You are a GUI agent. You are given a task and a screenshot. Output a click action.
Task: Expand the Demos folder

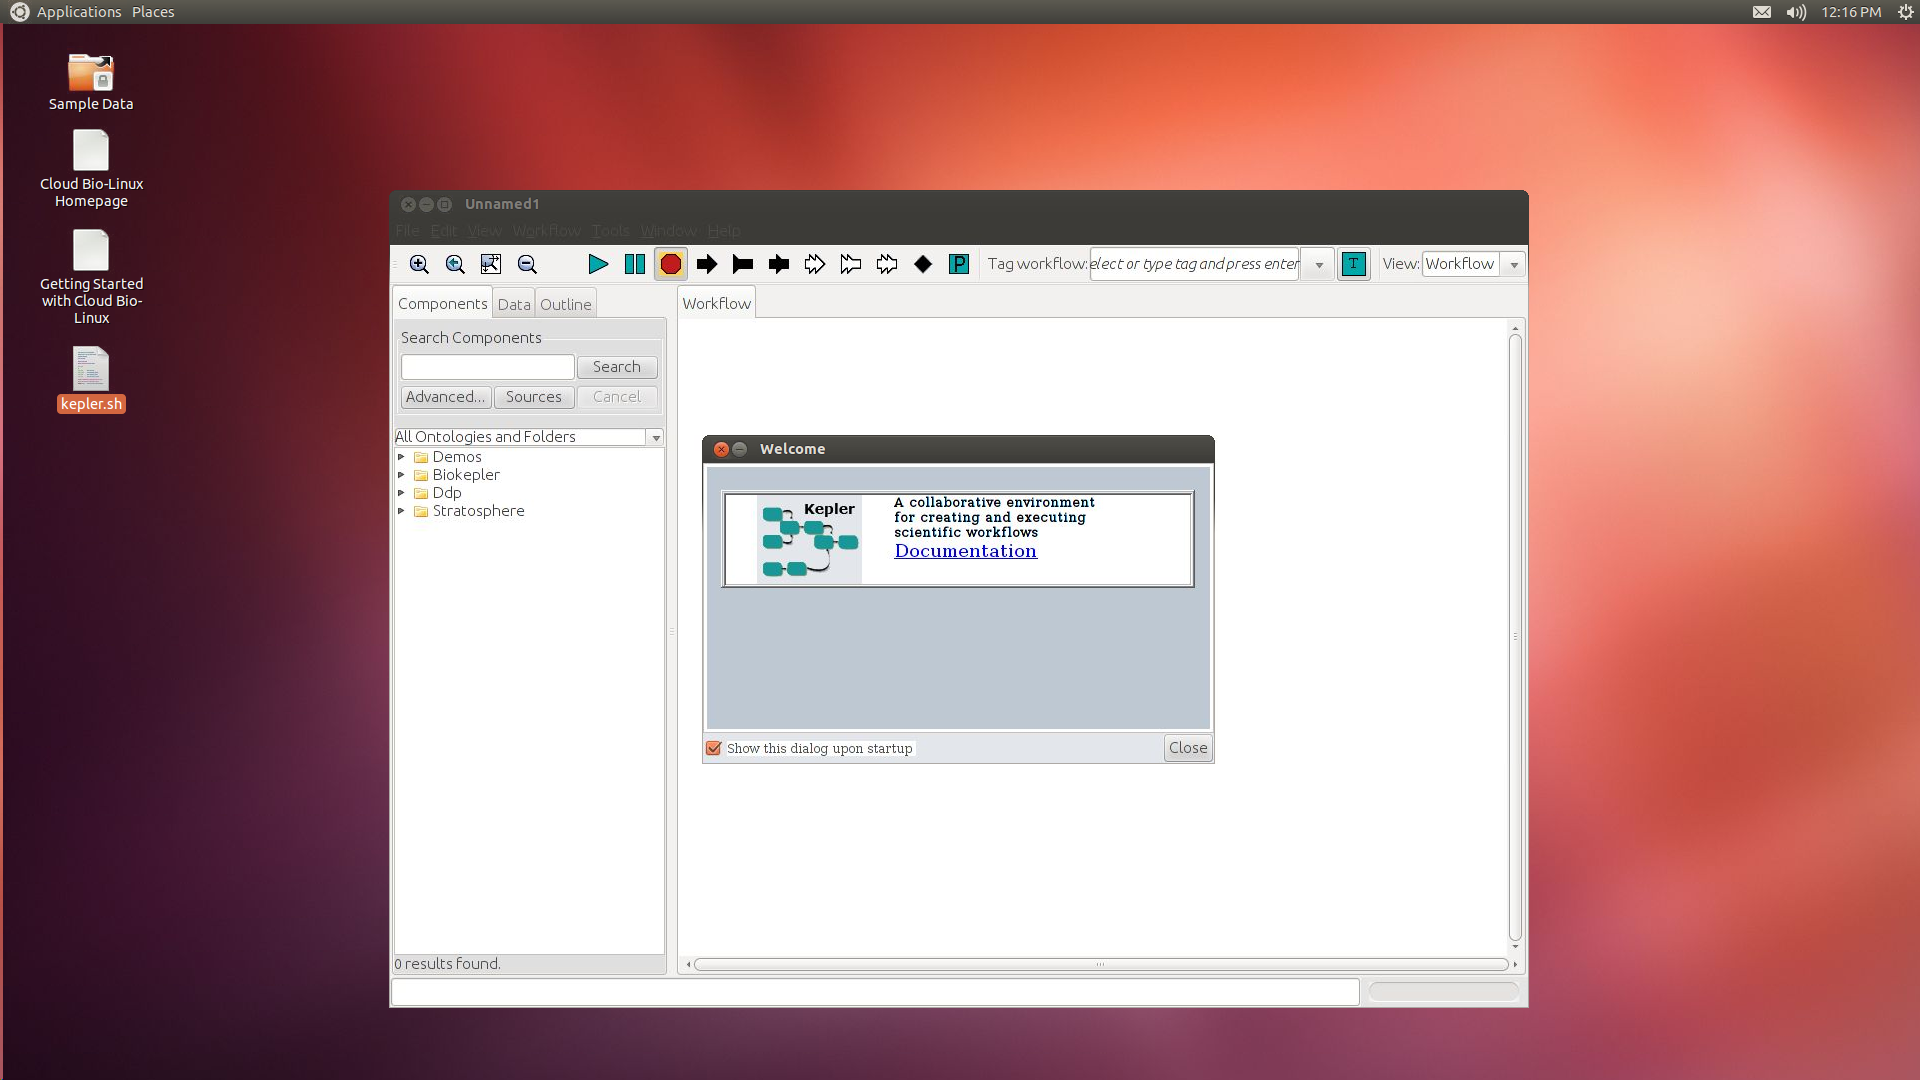click(x=402, y=457)
